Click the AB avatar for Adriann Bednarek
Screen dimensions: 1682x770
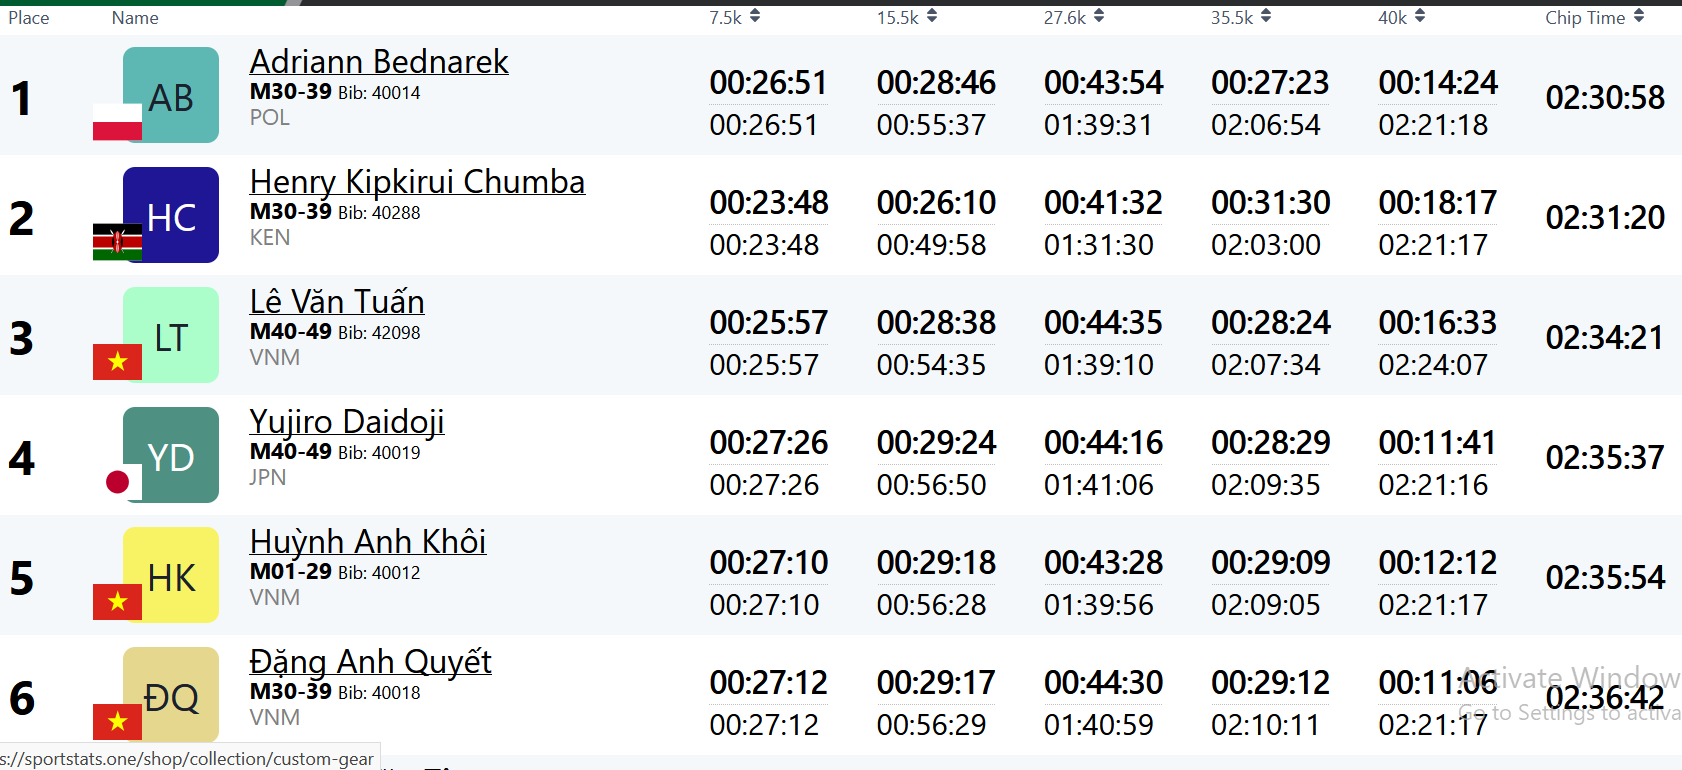(171, 95)
